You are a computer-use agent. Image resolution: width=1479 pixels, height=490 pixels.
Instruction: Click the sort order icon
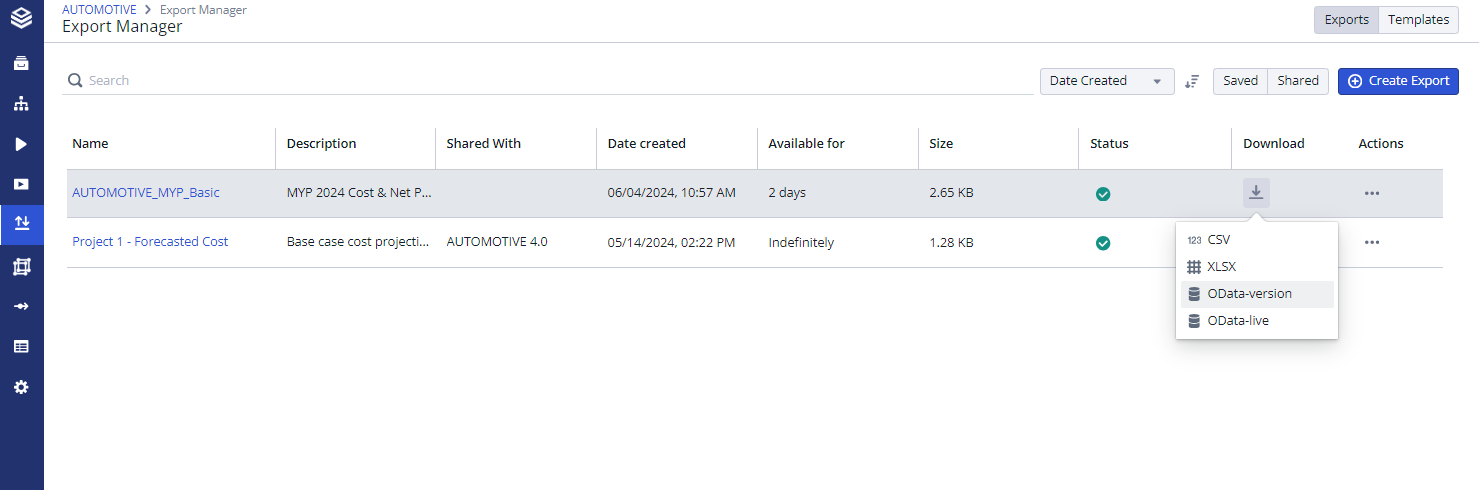[x=1191, y=81]
